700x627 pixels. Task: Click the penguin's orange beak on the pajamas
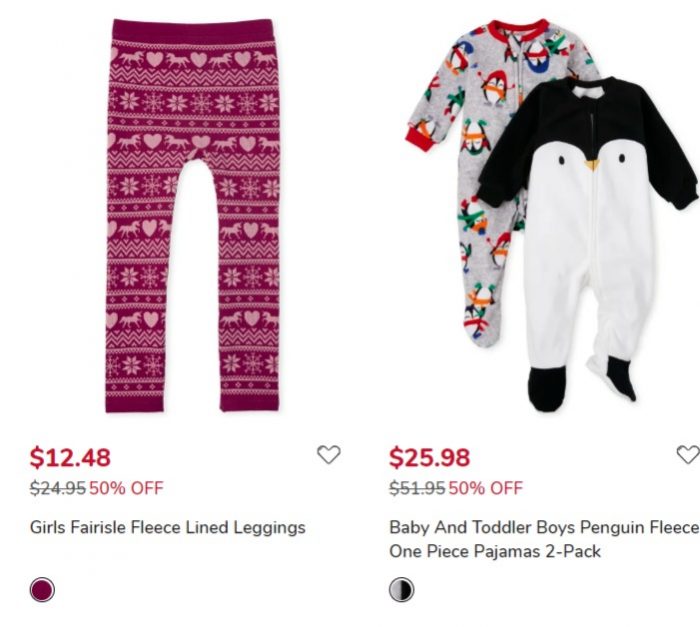[593, 163]
